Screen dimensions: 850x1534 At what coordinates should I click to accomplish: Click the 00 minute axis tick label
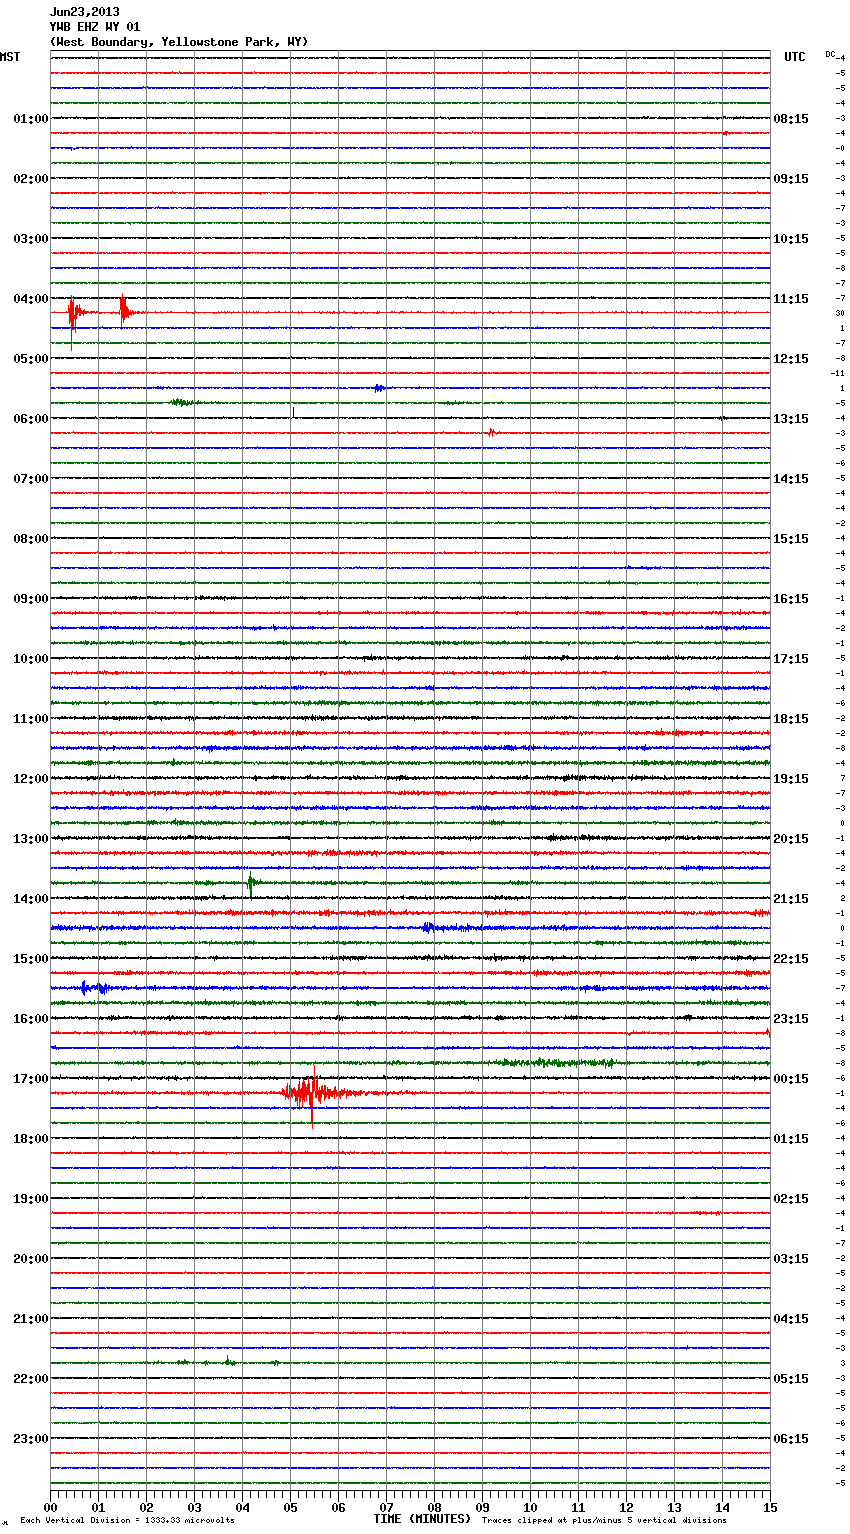51,1507
